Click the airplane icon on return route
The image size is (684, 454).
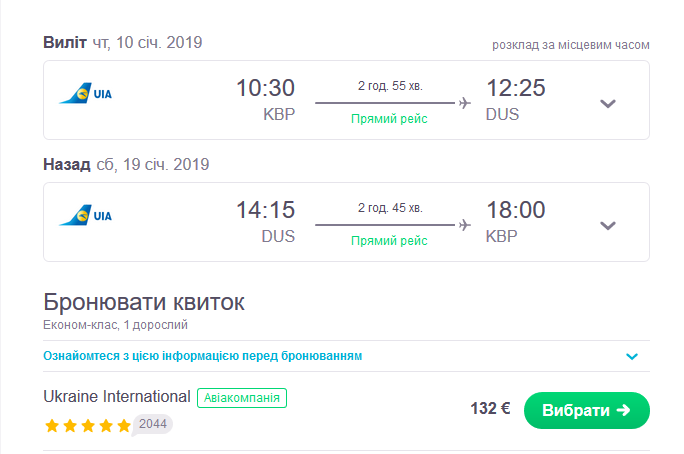click(464, 224)
